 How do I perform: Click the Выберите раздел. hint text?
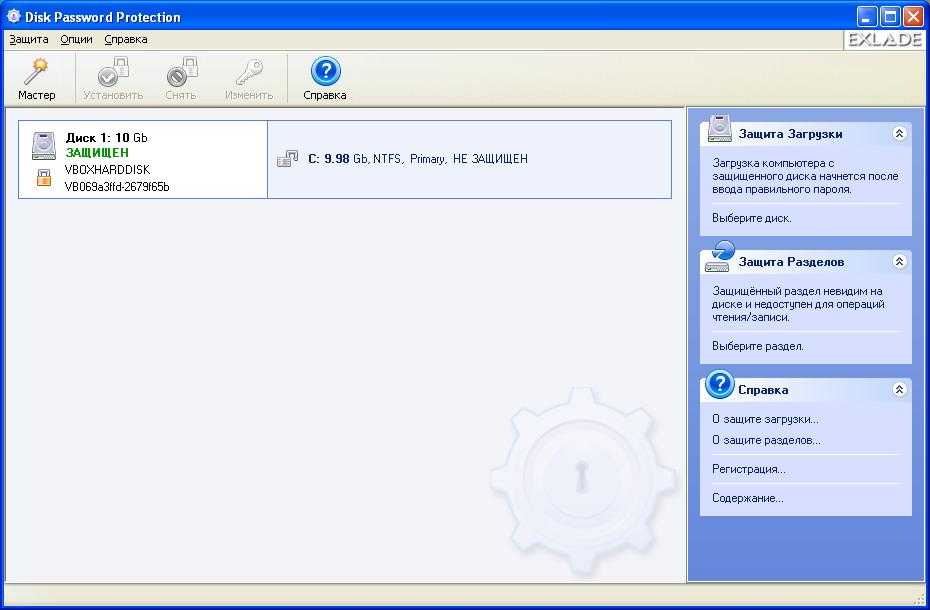(x=757, y=346)
